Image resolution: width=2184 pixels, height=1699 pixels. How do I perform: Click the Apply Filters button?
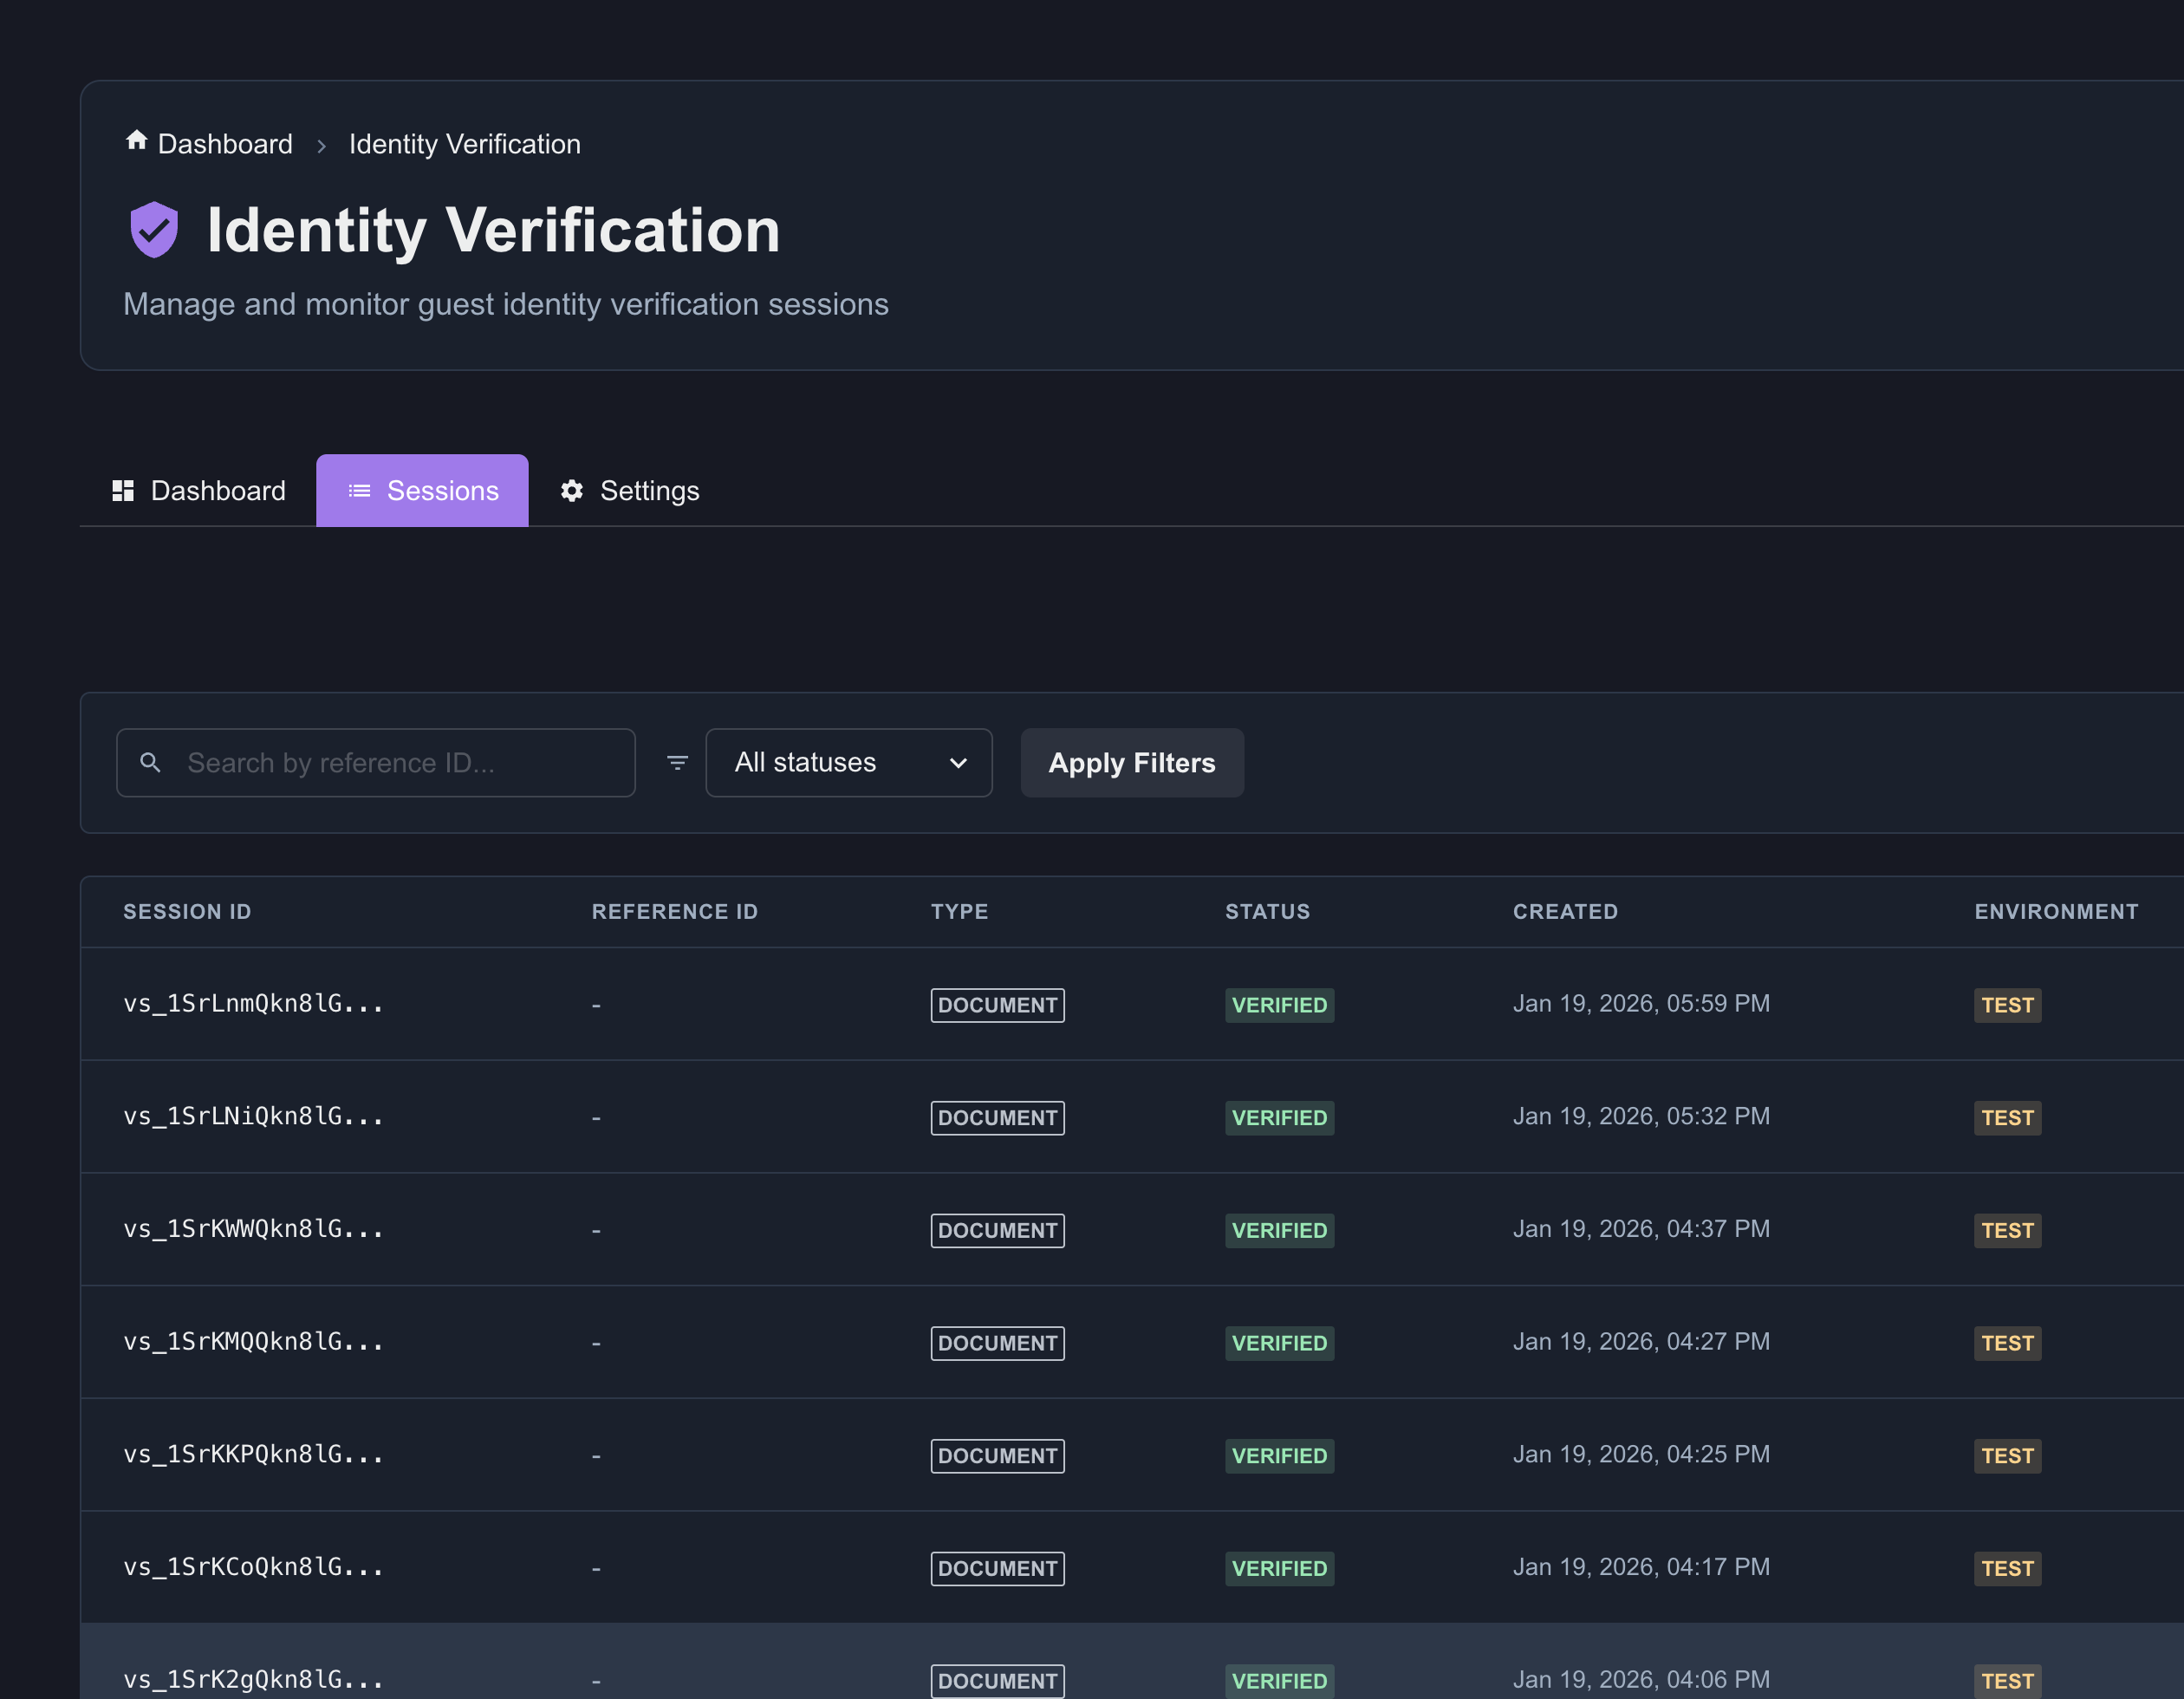[1132, 763]
